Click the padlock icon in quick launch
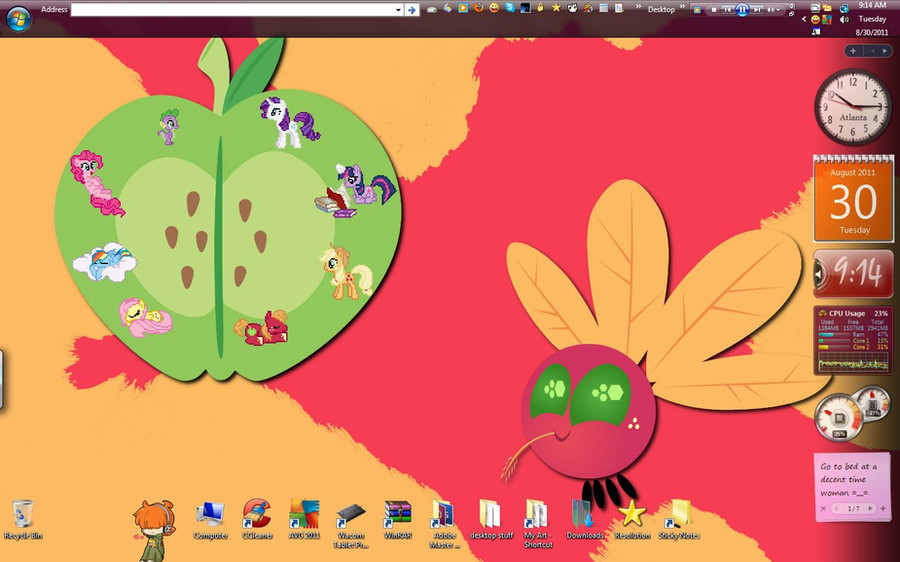This screenshot has height=562, width=900. [540, 8]
